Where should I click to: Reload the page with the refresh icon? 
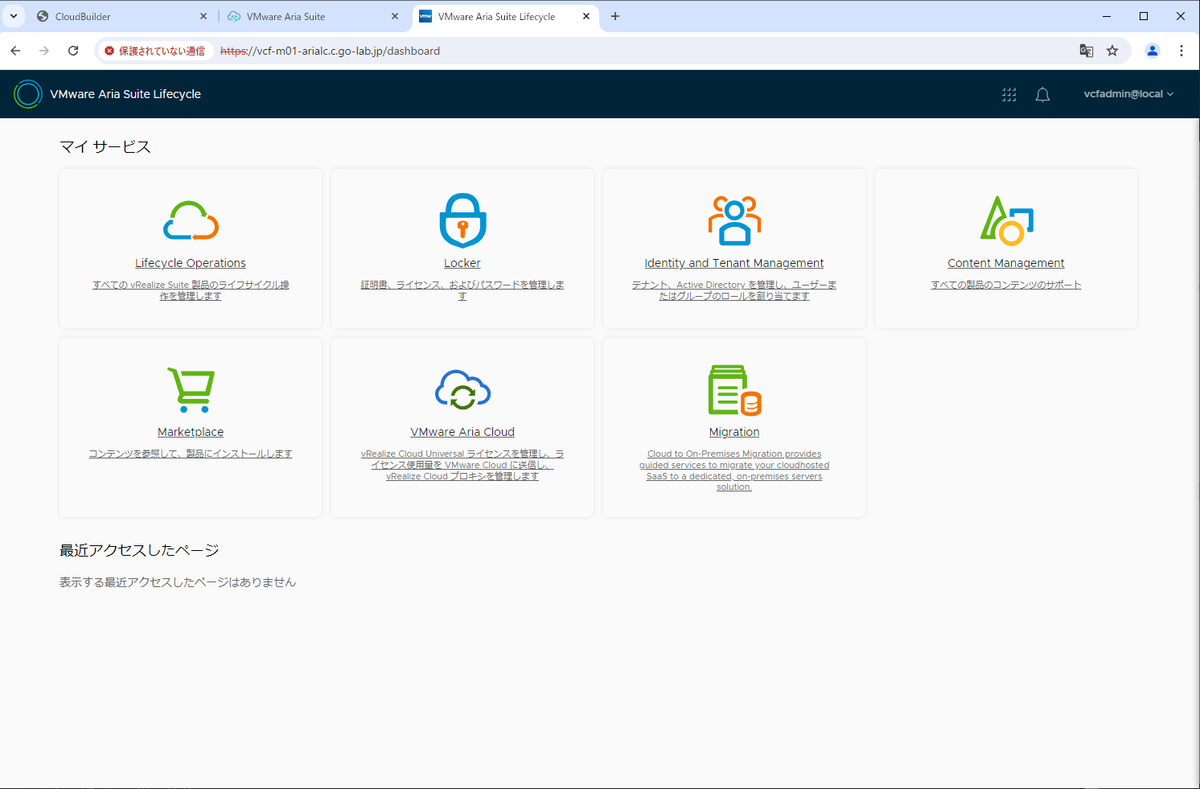coord(73,50)
